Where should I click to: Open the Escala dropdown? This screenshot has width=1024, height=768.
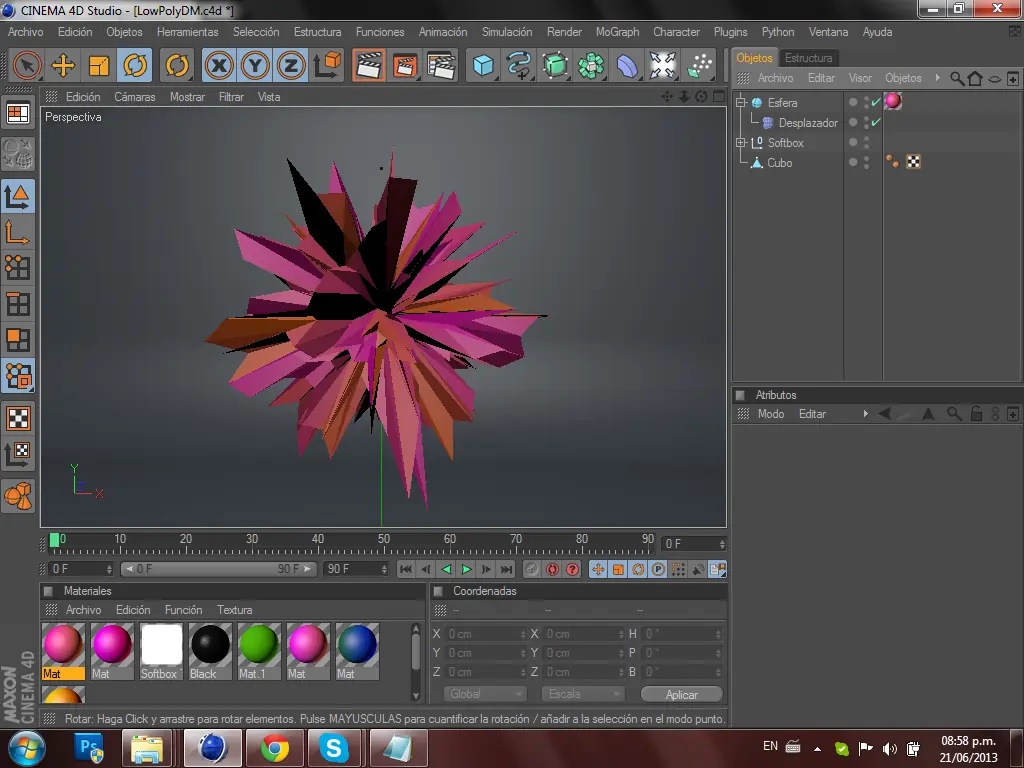(583, 694)
